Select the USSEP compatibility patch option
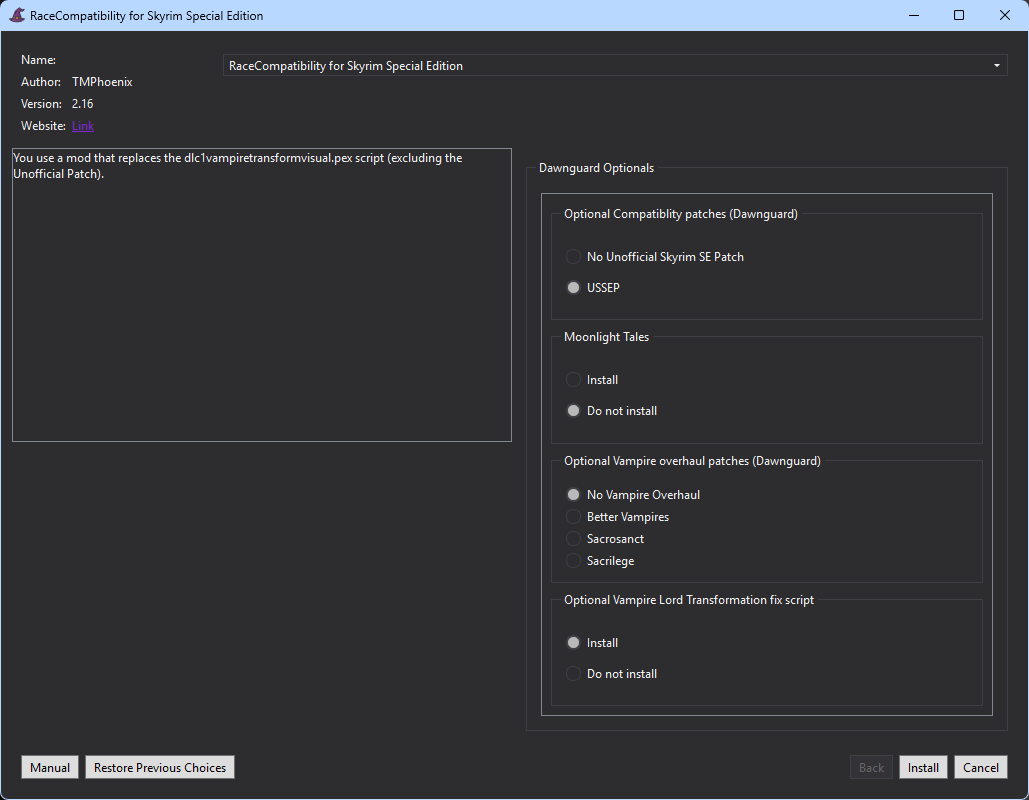Screen dimensions: 1029x800 pyautogui.click(x=593, y=287)
